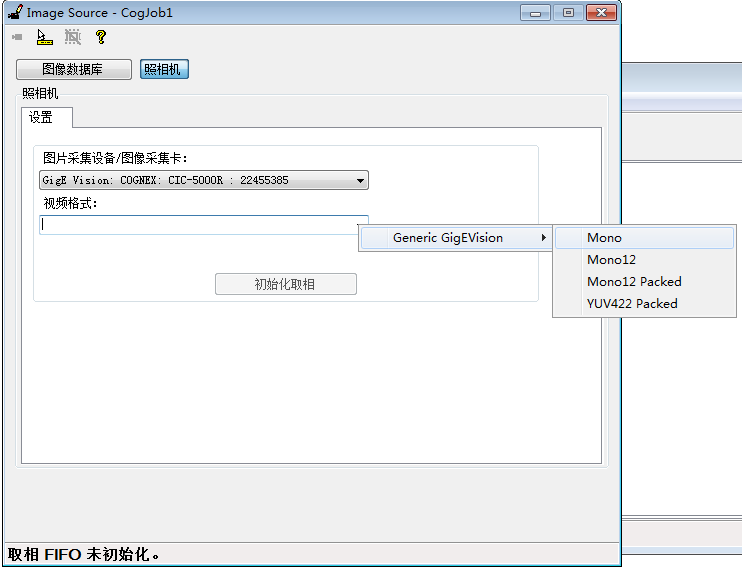742x568 pixels.
Task: Open Generic GigEVision submenu item
Action: point(456,238)
